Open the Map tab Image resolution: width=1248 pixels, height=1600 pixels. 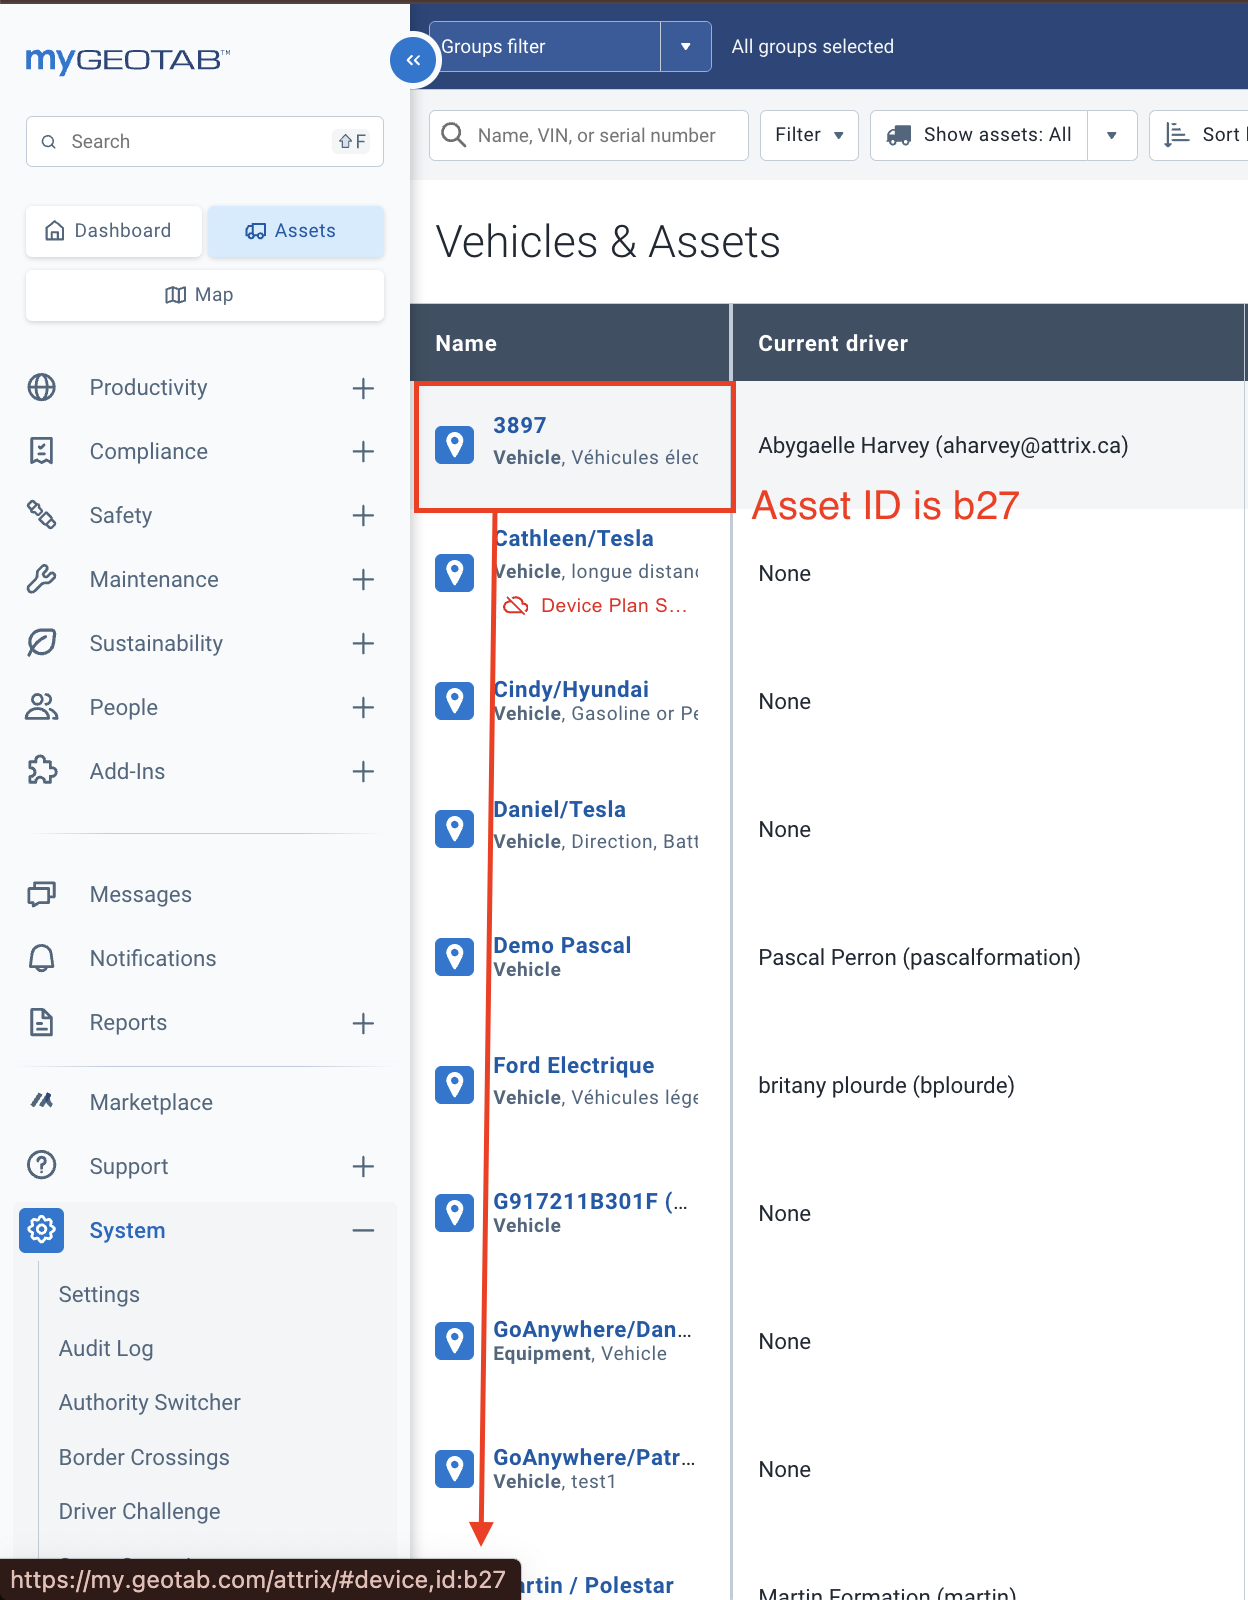click(204, 295)
